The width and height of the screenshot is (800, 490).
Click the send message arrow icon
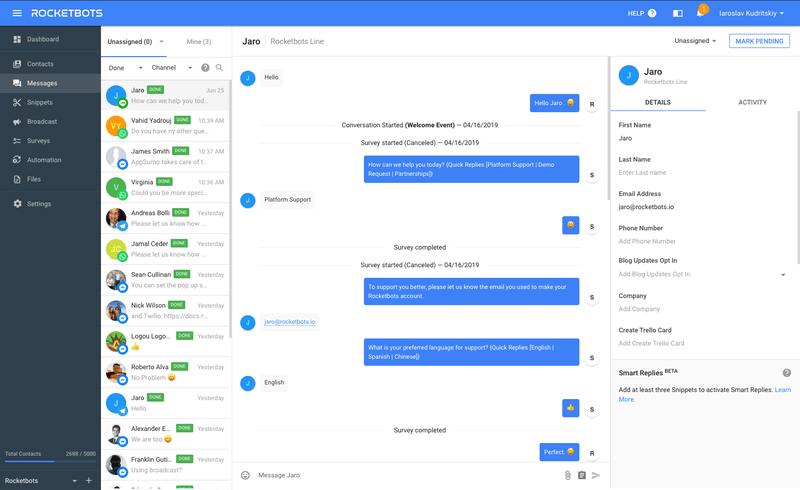click(595, 475)
